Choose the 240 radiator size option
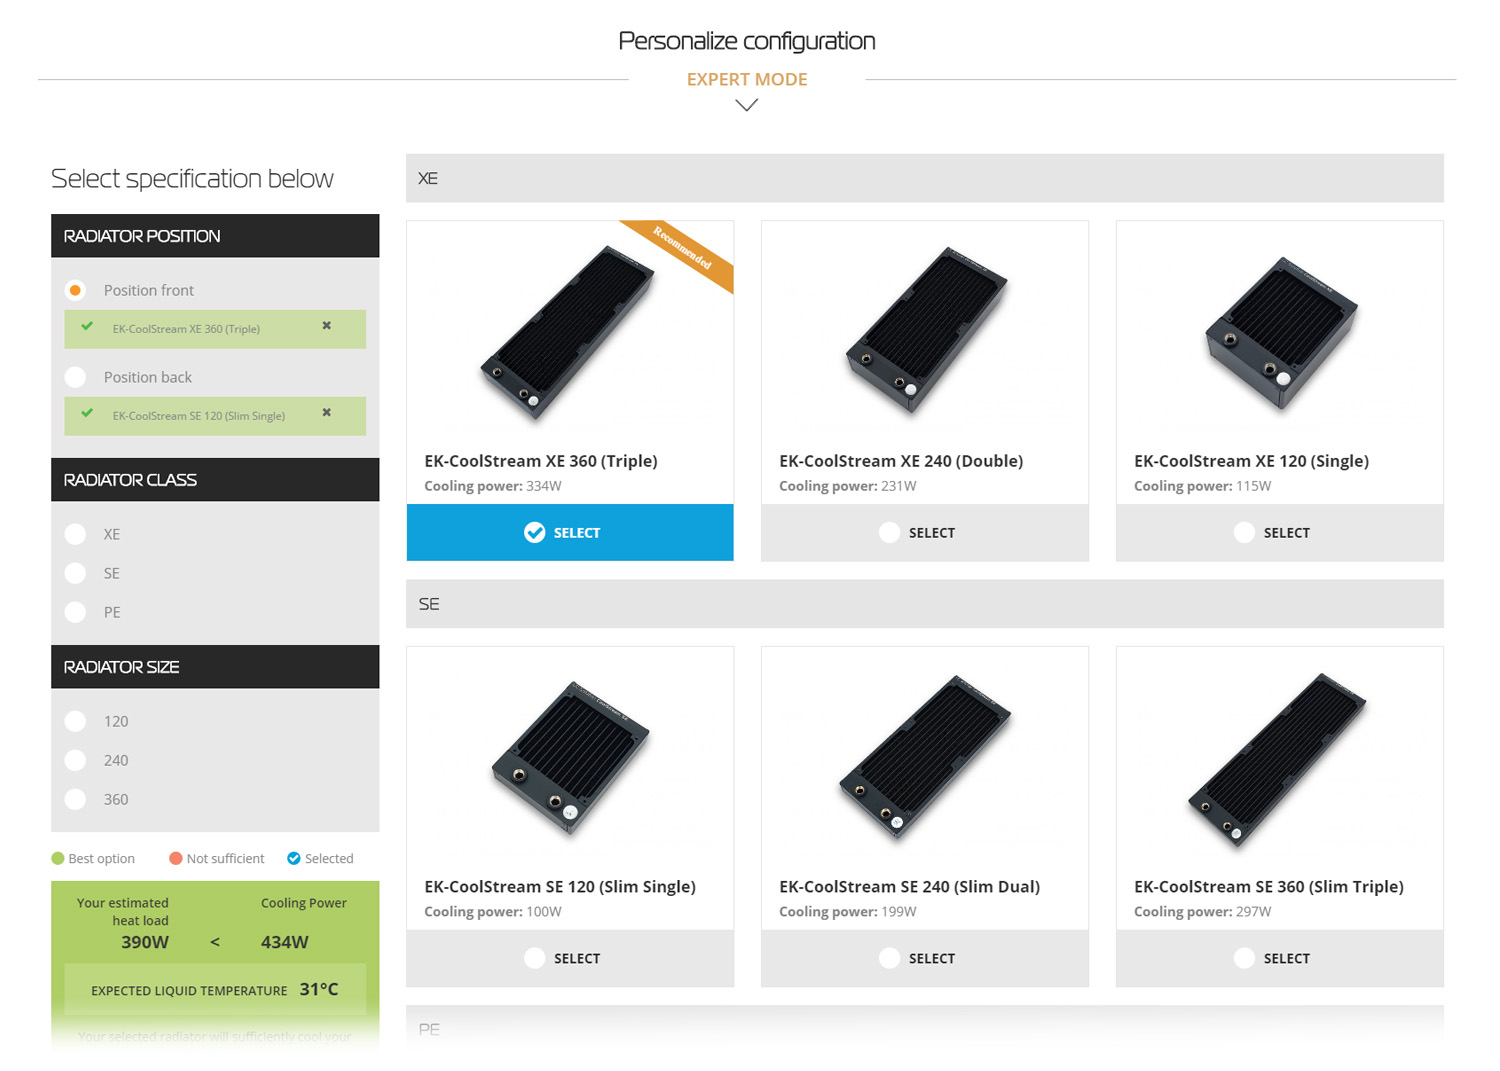Viewport: 1500px width, 1071px height. pyautogui.click(x=76, y=760)
